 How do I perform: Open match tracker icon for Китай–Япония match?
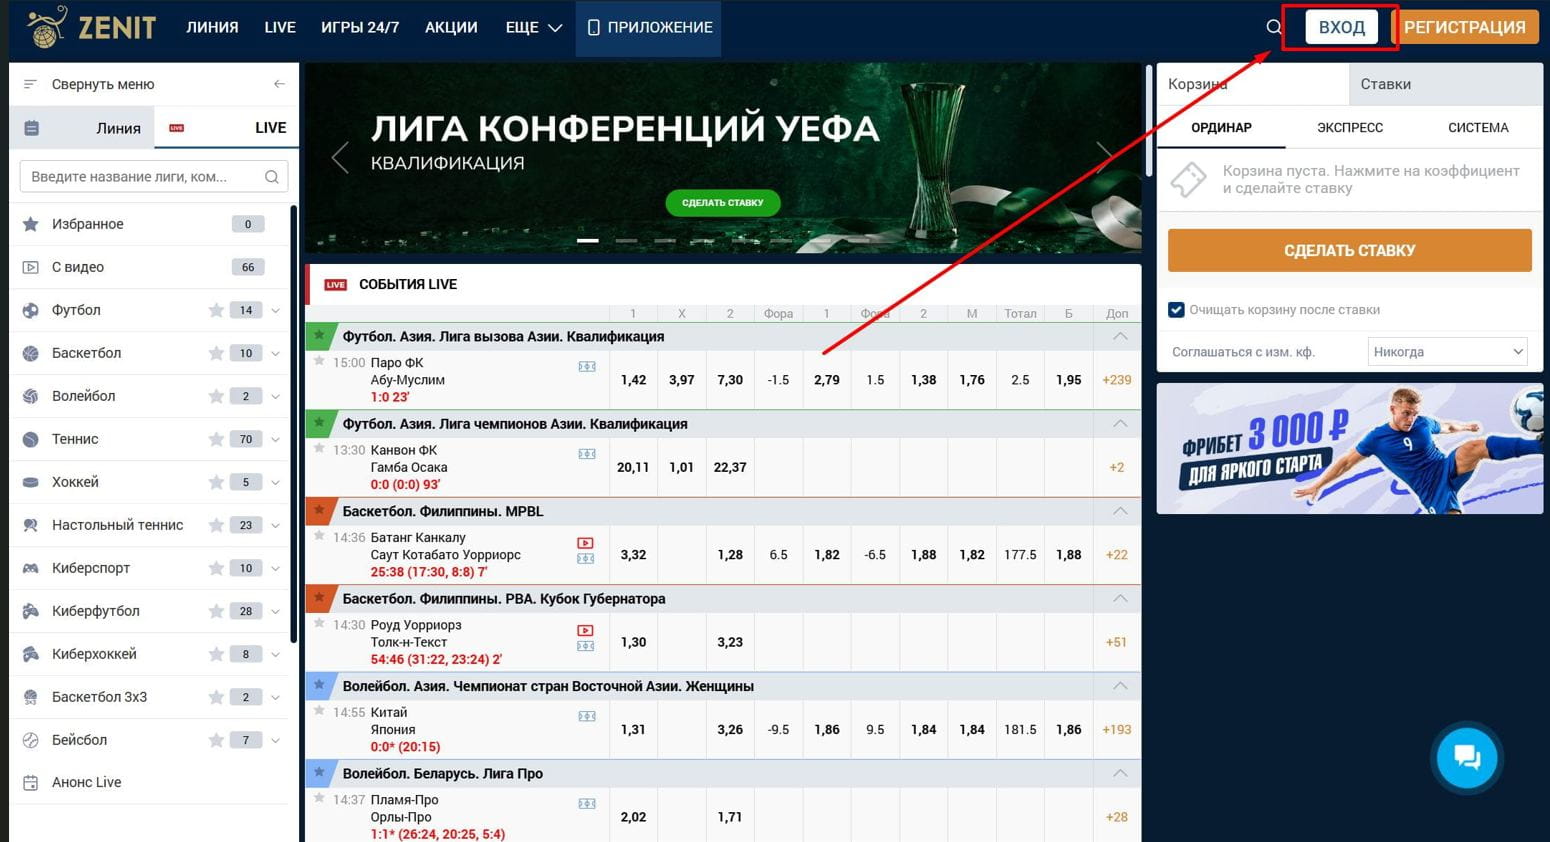pyautogui.click(x=587, y=716)
